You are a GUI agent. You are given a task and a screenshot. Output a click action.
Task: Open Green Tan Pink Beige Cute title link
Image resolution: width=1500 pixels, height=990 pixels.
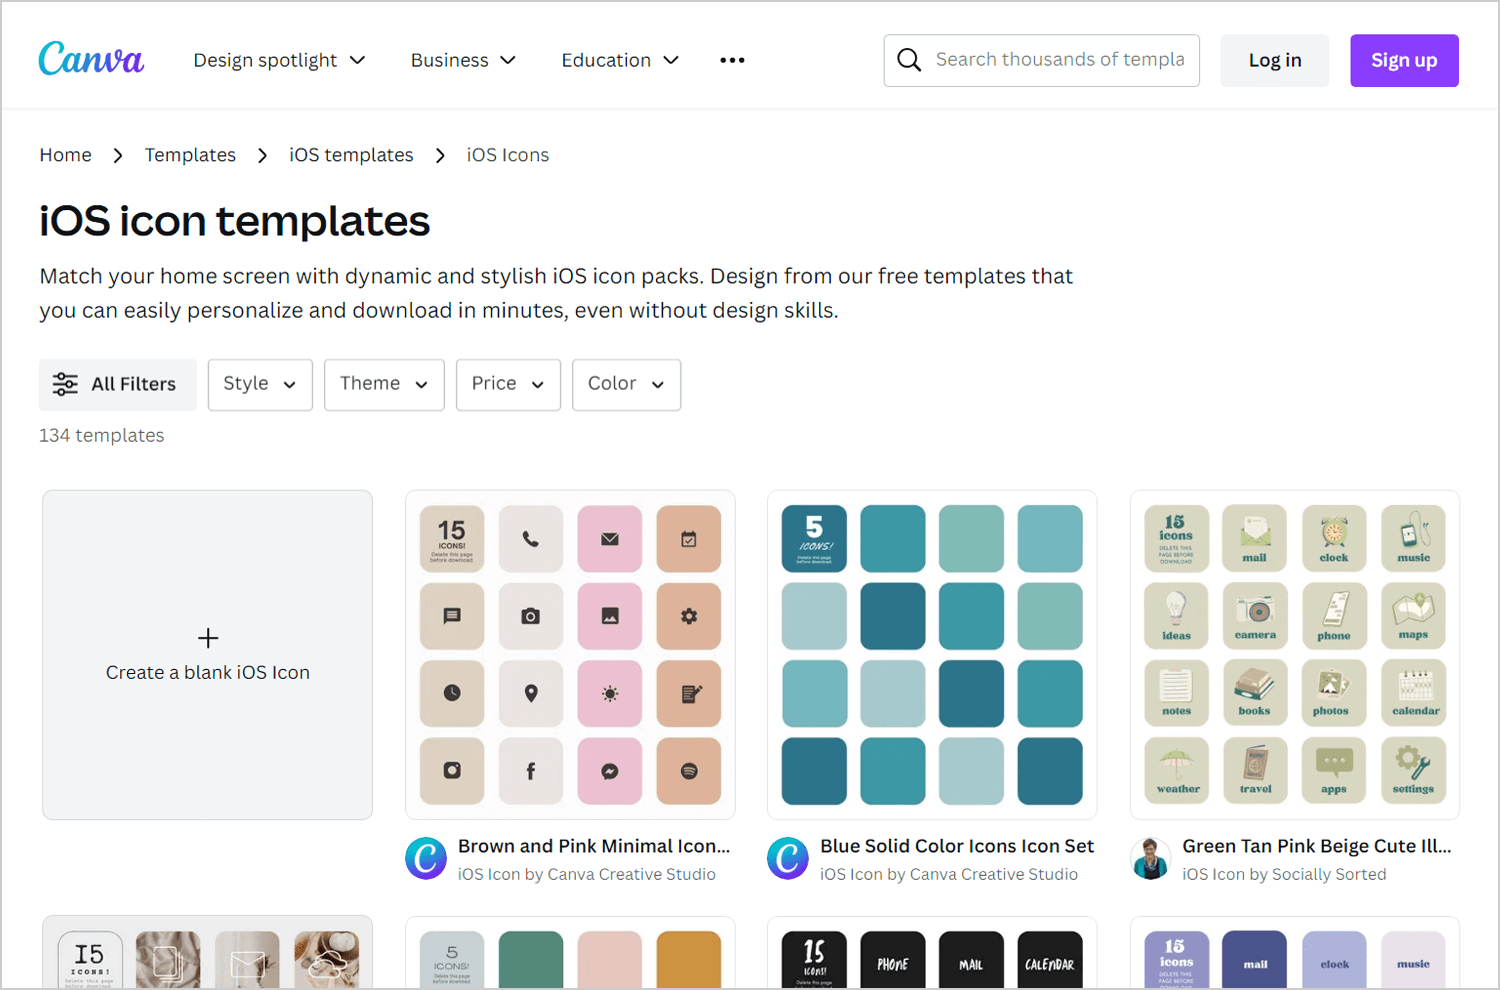[1317, 846]
